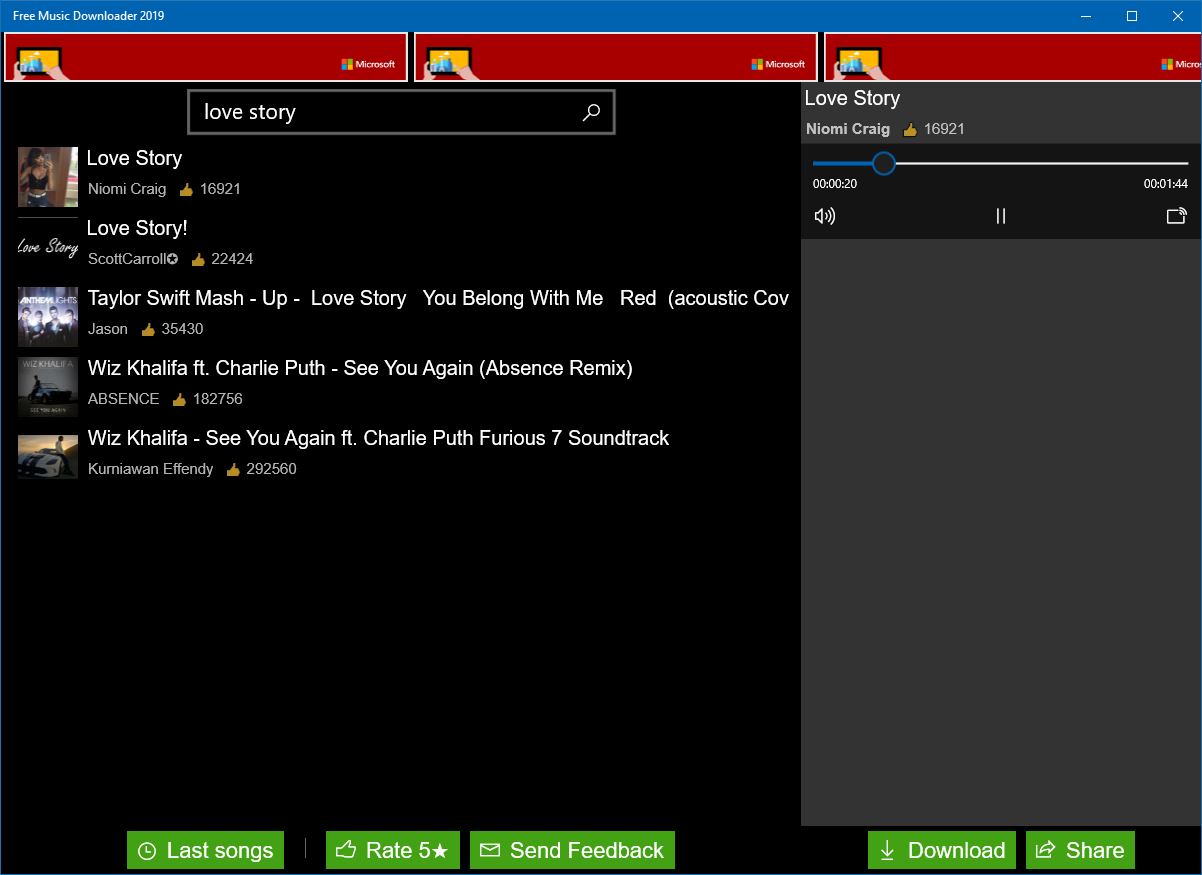Select the 'Love Story!' album thumbnail
The image size is (1202, 875).
pos(48,247)
